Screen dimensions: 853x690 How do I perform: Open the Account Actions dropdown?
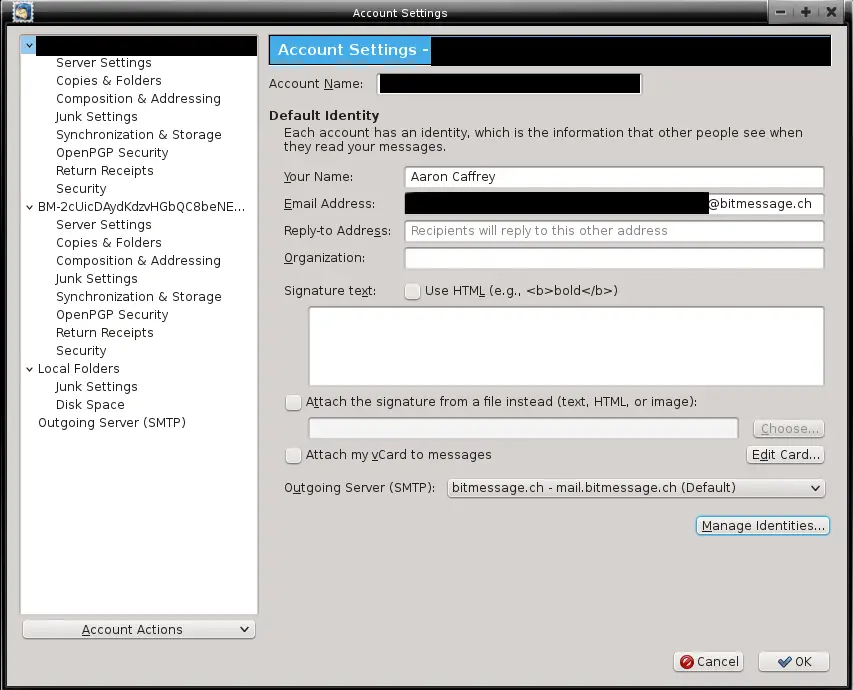click(x=139, y=630)
